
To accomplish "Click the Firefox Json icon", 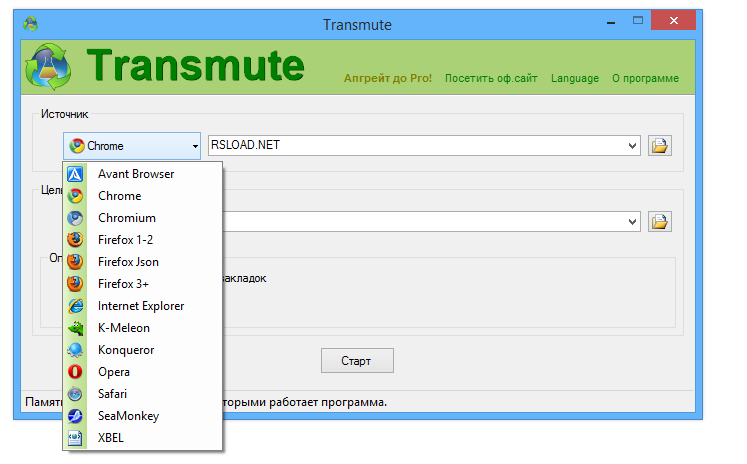I will (x=75, y=262).
